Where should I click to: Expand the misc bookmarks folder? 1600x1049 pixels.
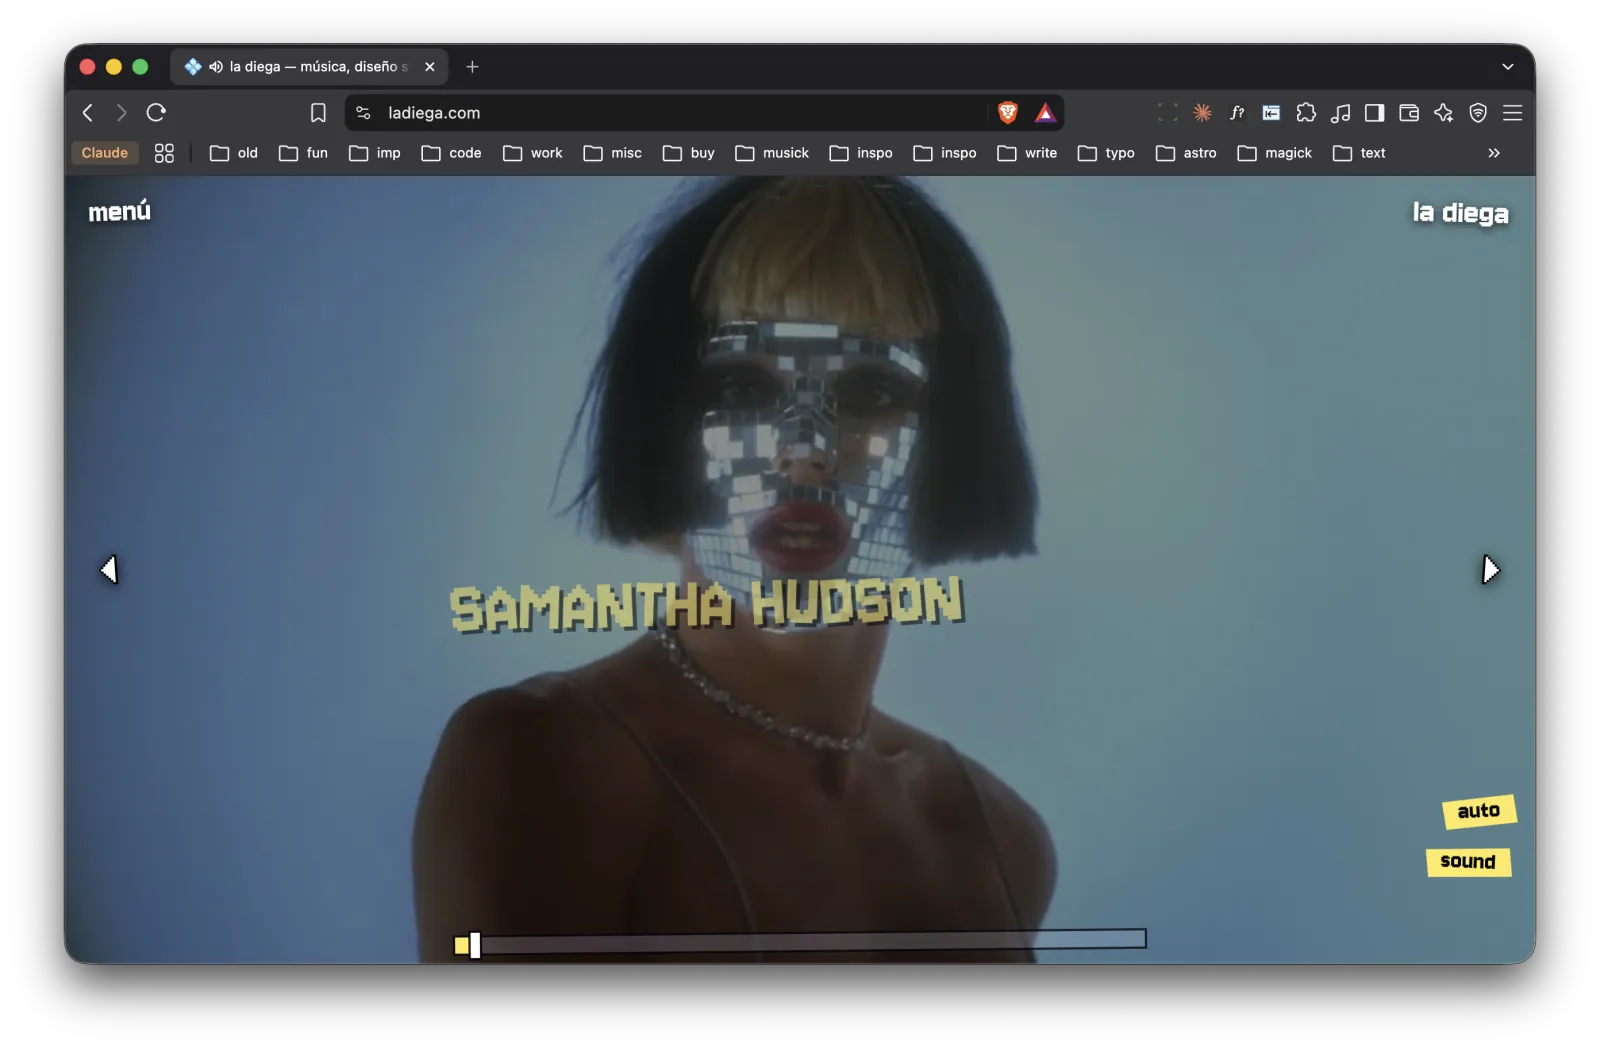613,153
